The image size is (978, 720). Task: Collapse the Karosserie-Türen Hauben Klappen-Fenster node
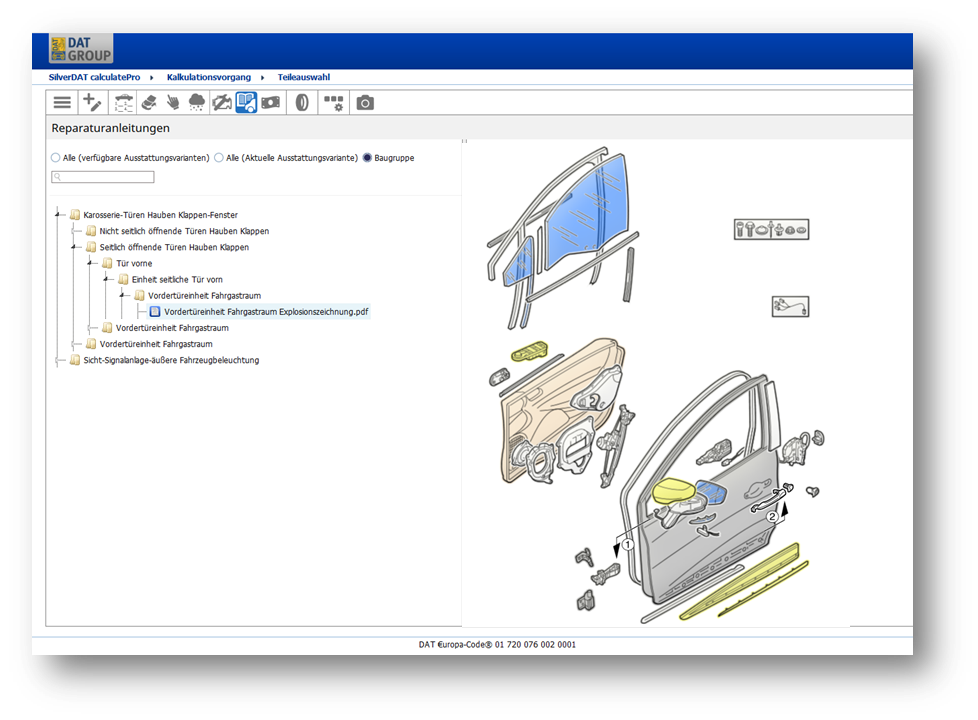click(x=57, y=215)
